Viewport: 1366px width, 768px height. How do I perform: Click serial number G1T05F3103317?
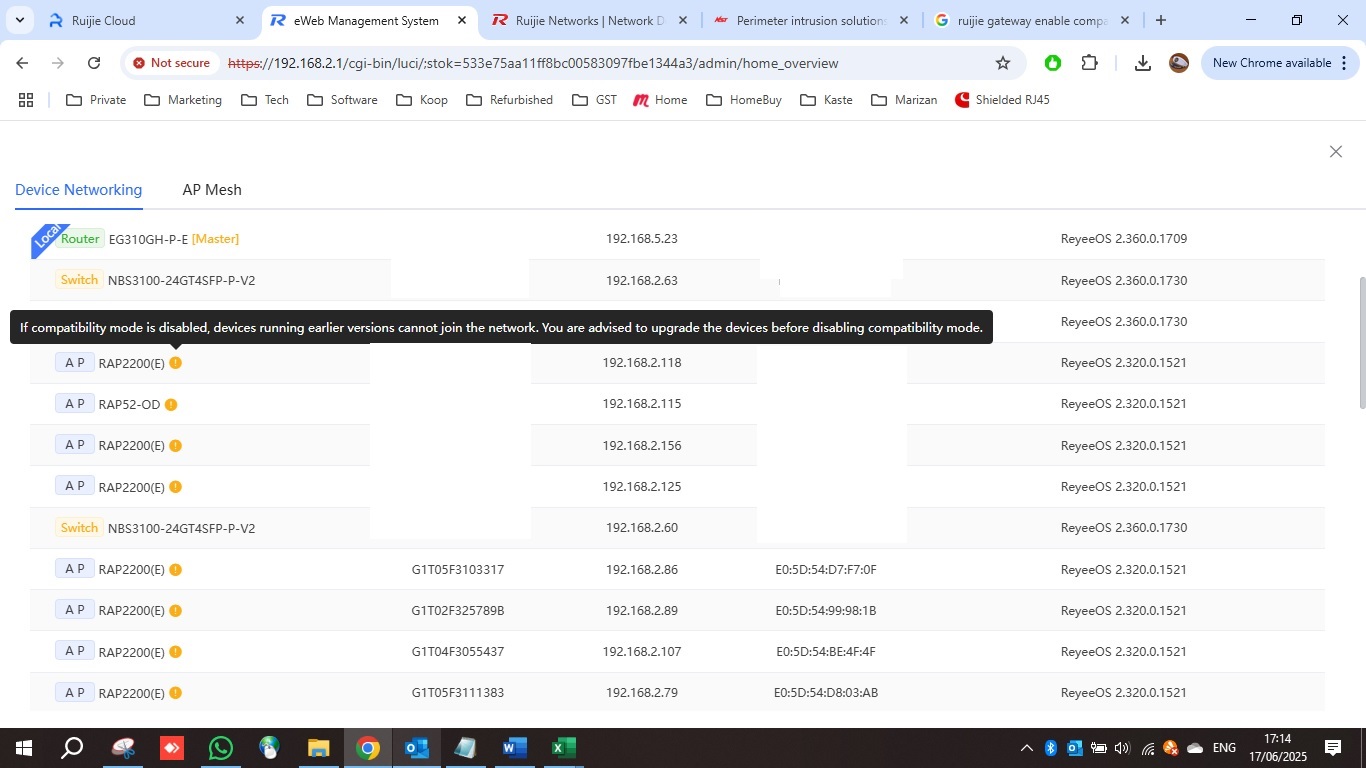pos(458,570)
